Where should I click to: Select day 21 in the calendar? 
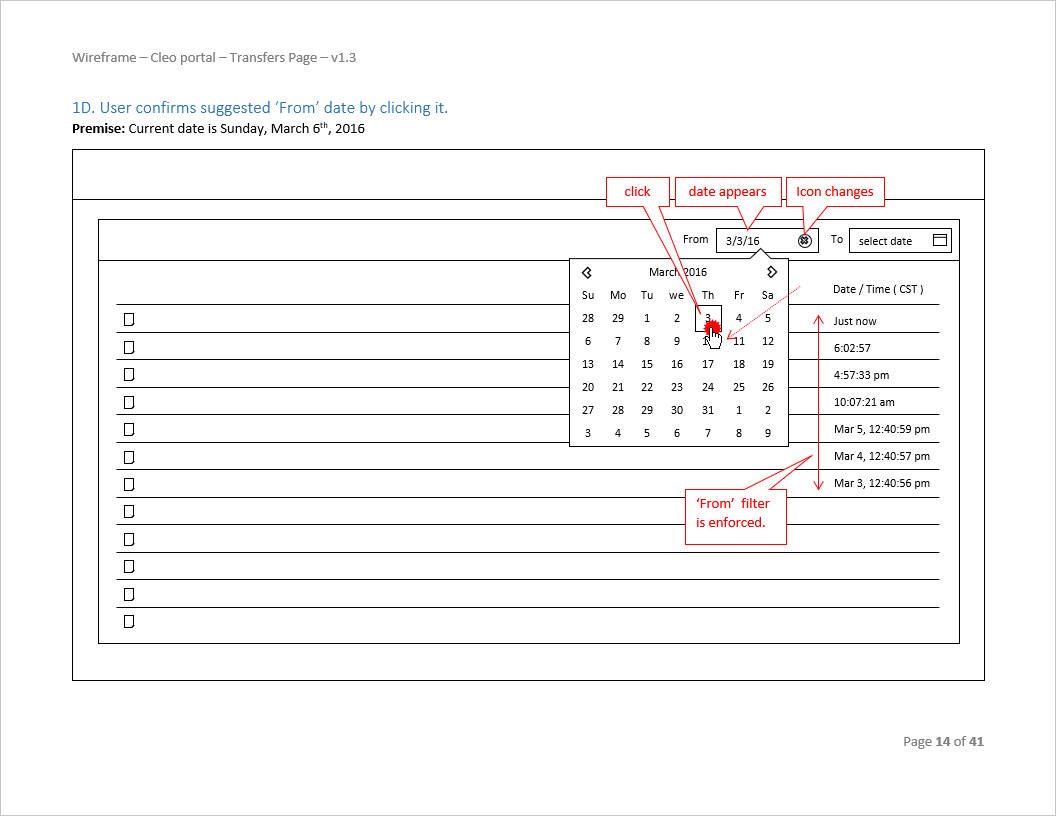click(x=618, y=387)
